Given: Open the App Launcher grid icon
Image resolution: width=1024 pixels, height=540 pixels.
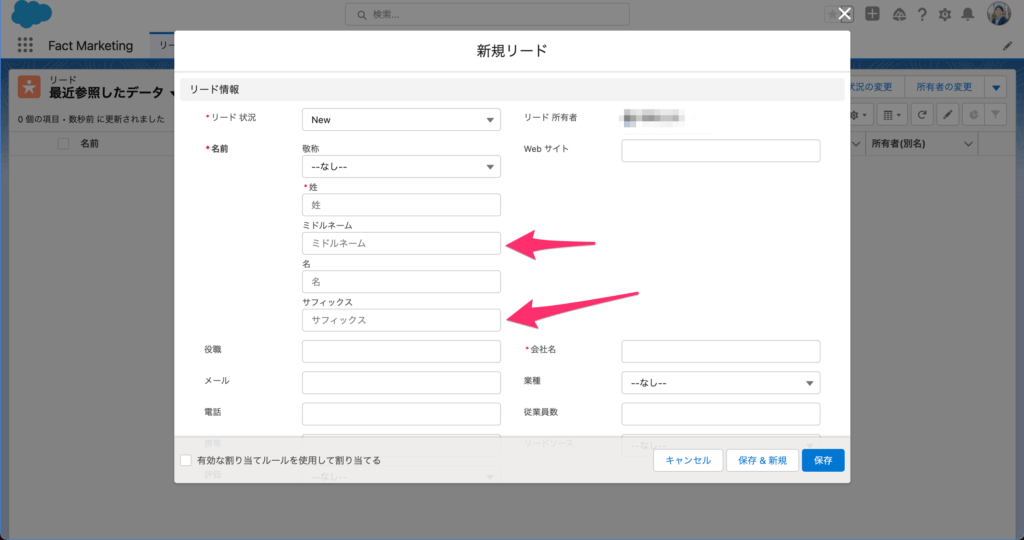Looking at the screenshot, I should pos(26,46).
